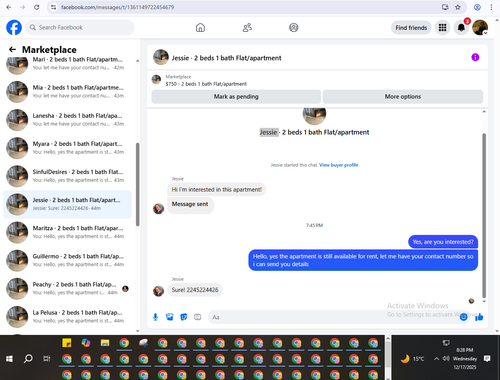Click the browser address bar URL
Screen dimensions: 500x380
[x=117, y=7]
